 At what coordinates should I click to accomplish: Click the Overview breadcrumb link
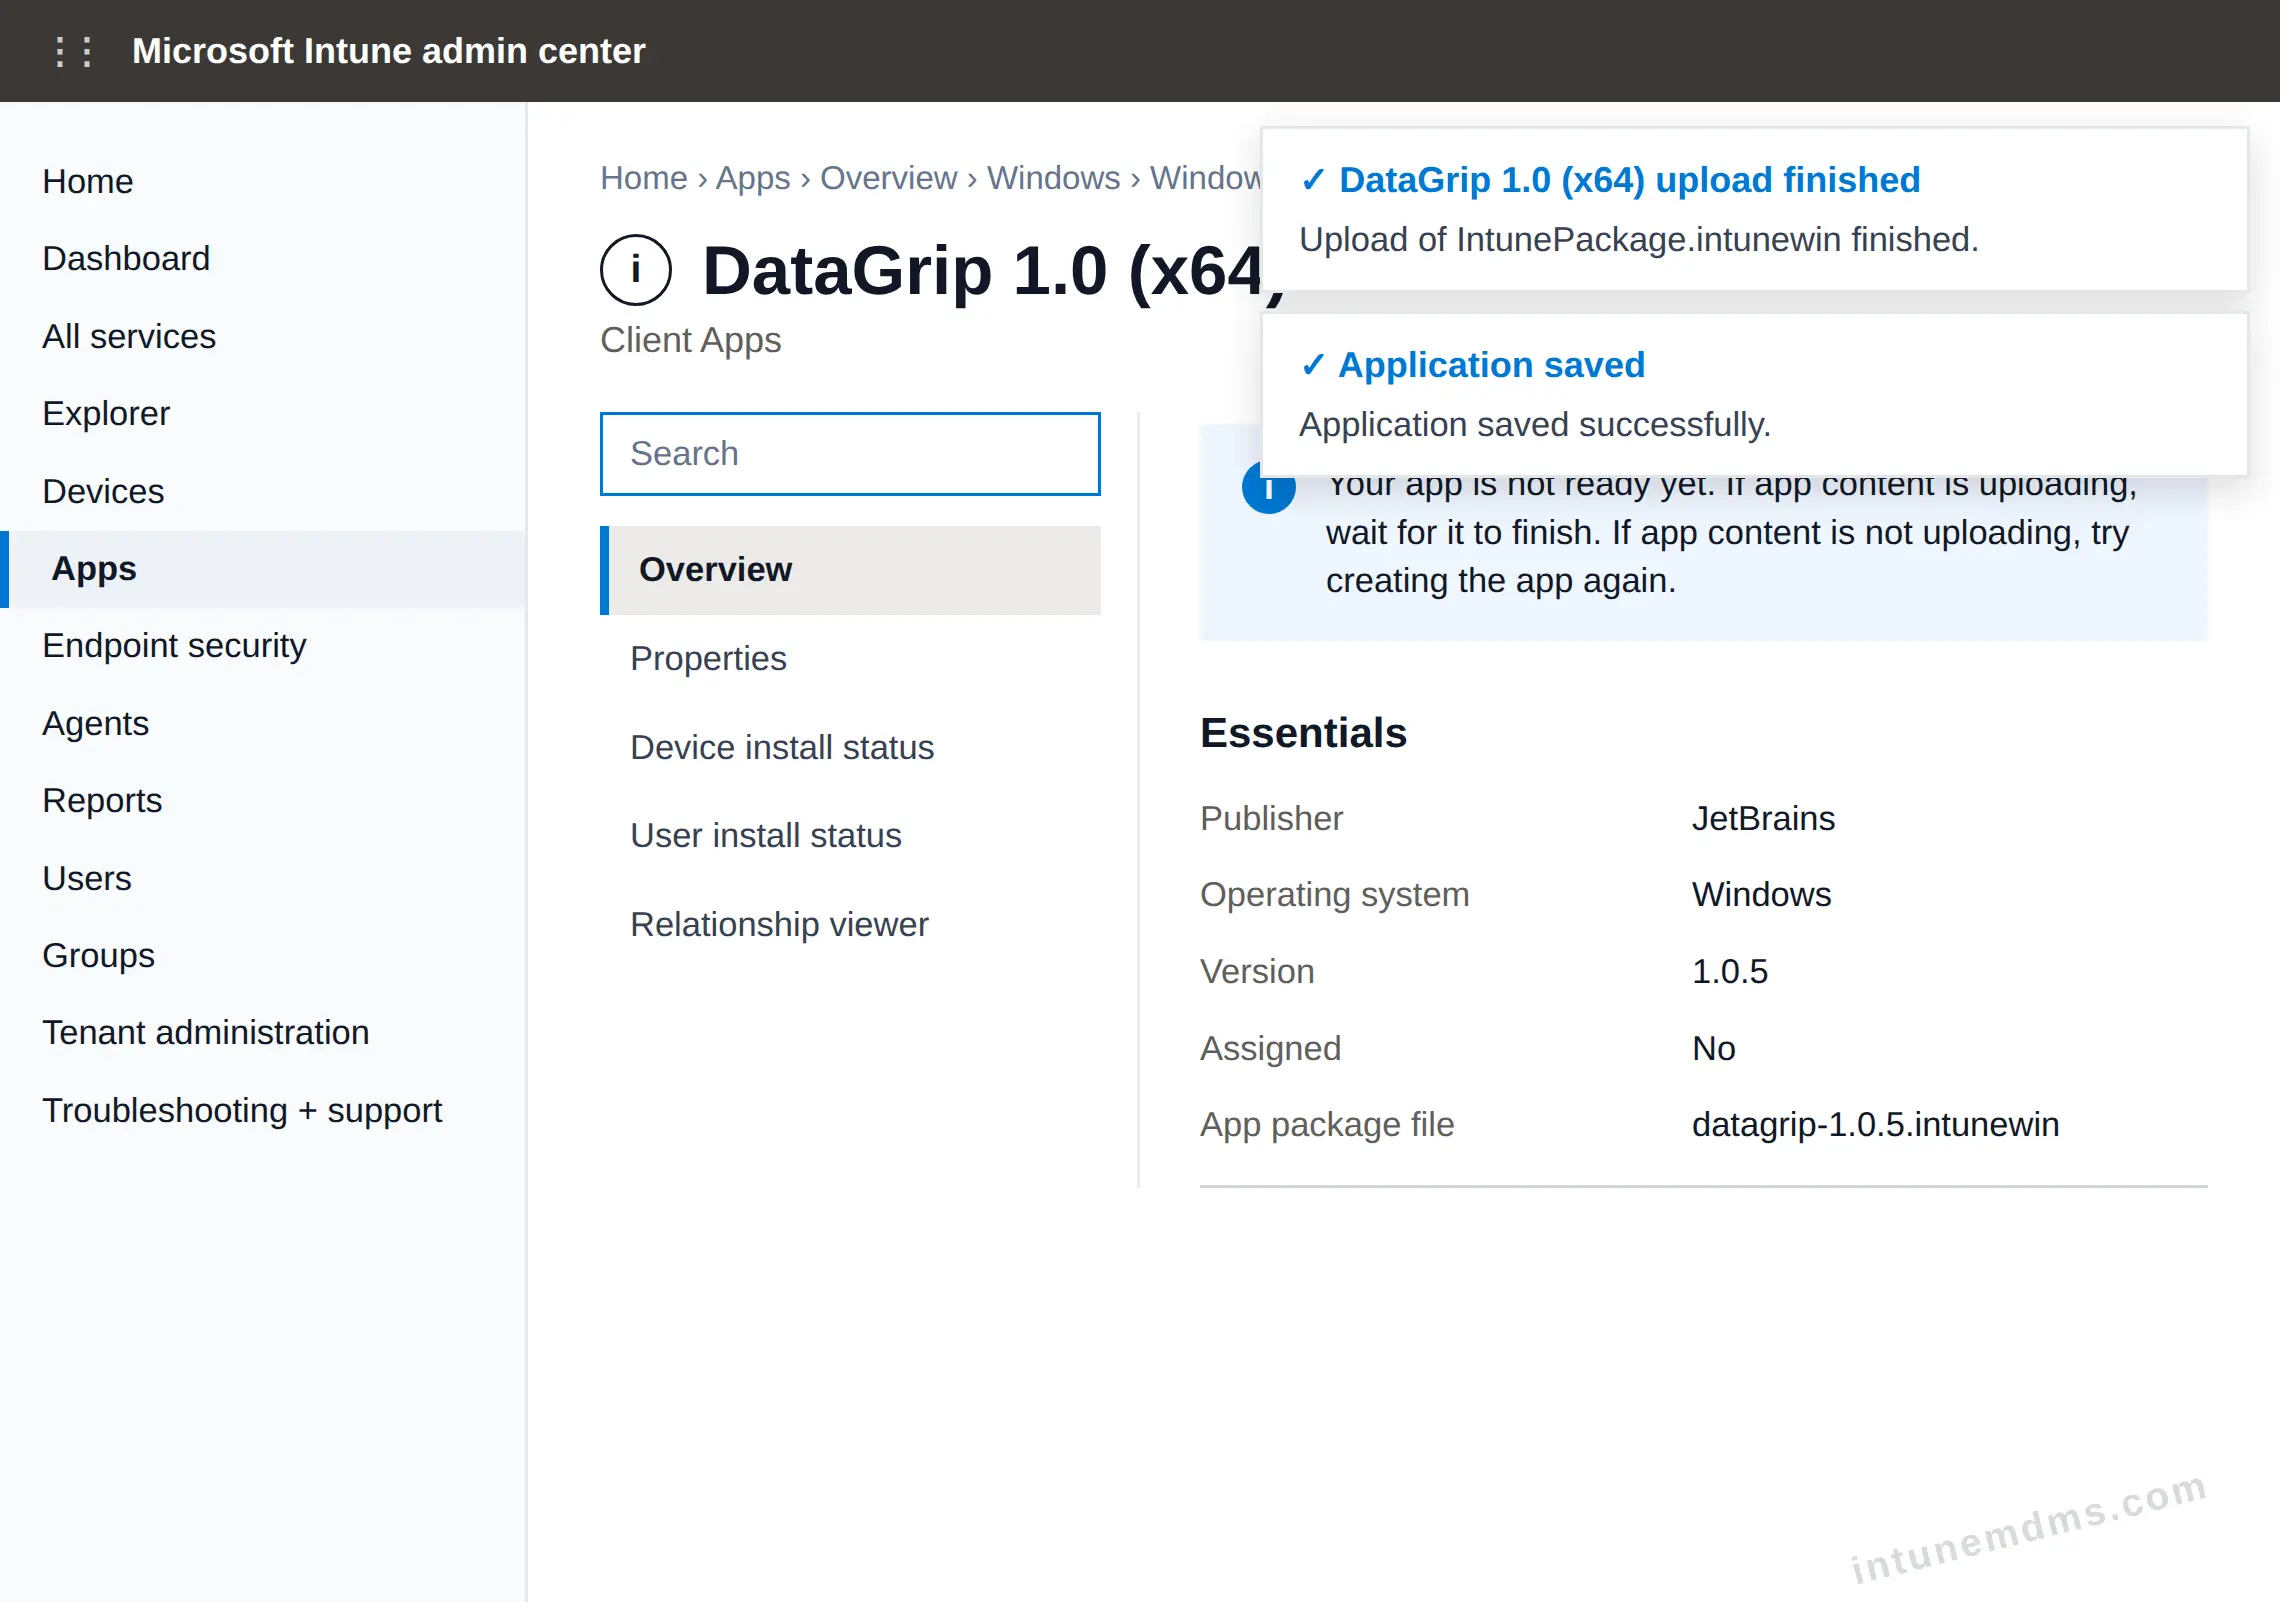click(889, 177)
